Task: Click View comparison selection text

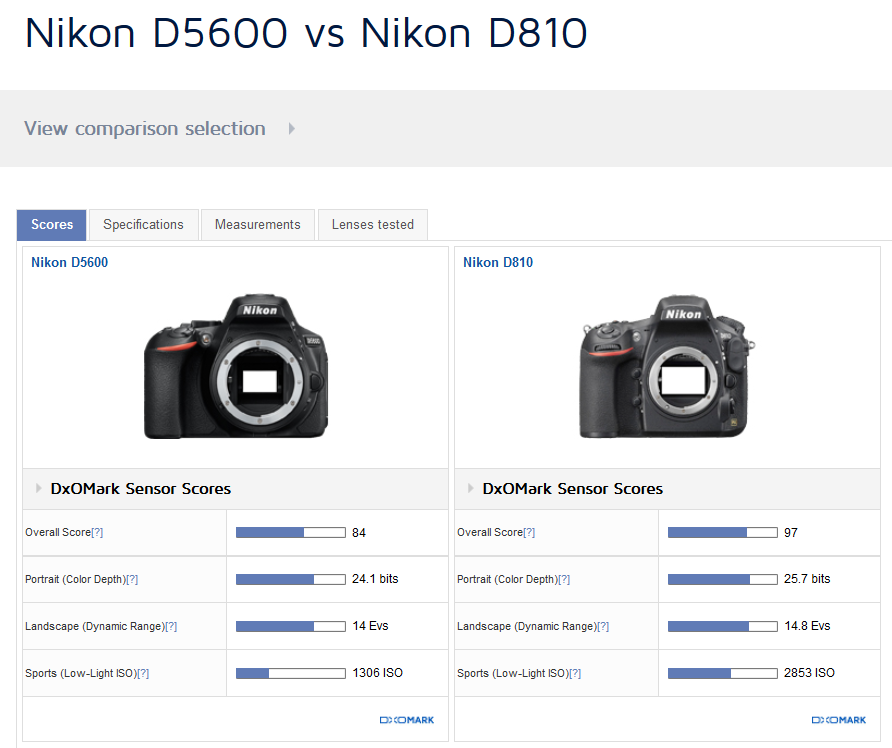Action: click(x=144, y=129)
